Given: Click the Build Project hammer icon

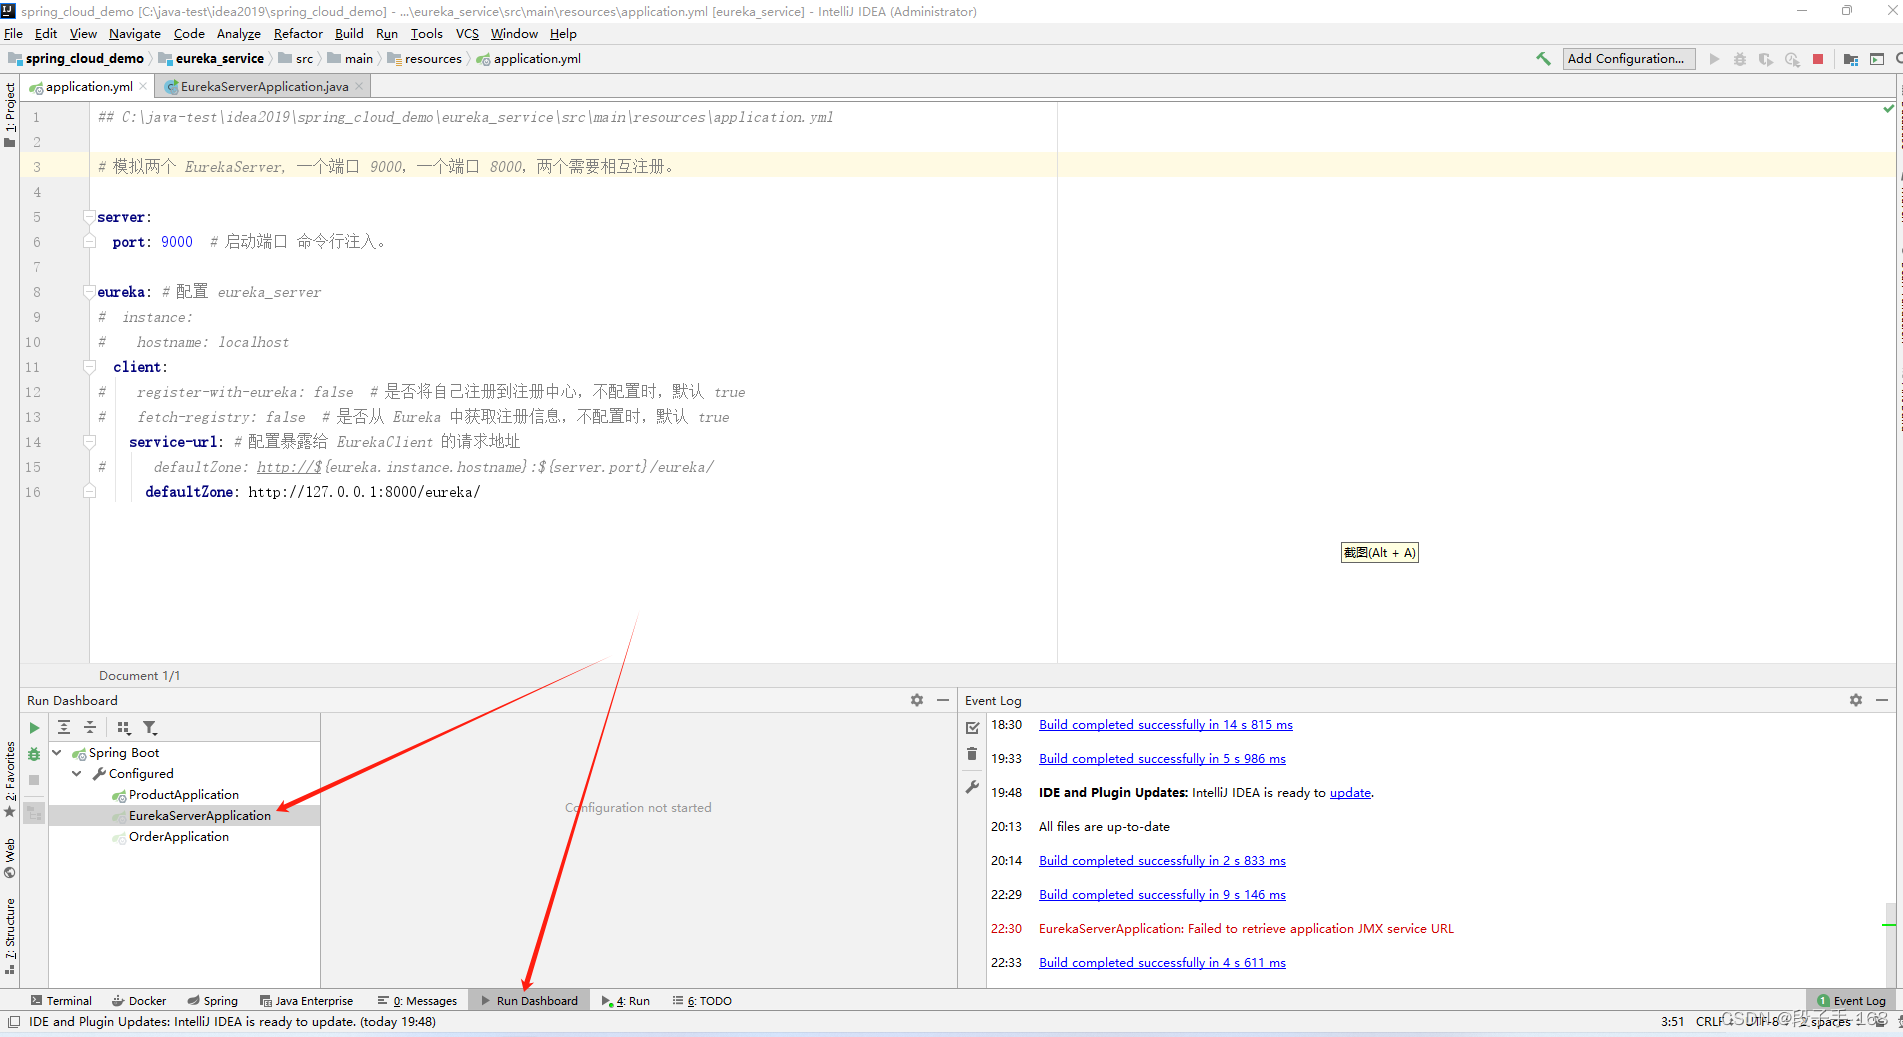Looking at the screenshot, I should (1543, 59).
